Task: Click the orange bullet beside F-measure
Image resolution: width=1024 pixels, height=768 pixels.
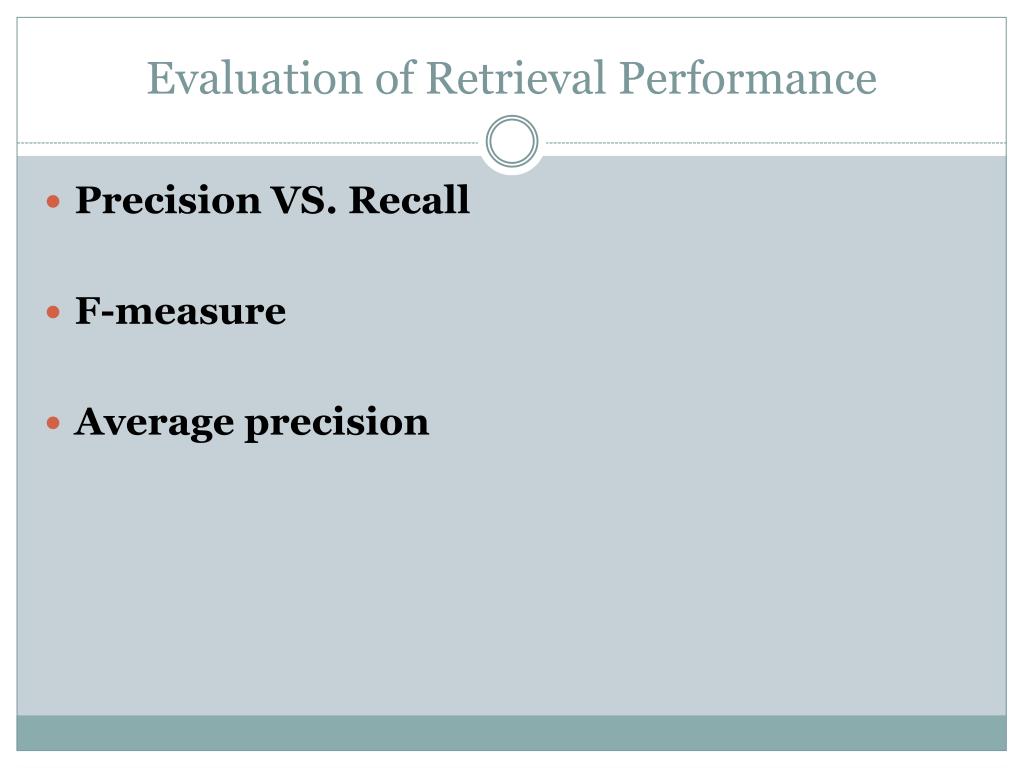Action: click(x=54, y=312)
